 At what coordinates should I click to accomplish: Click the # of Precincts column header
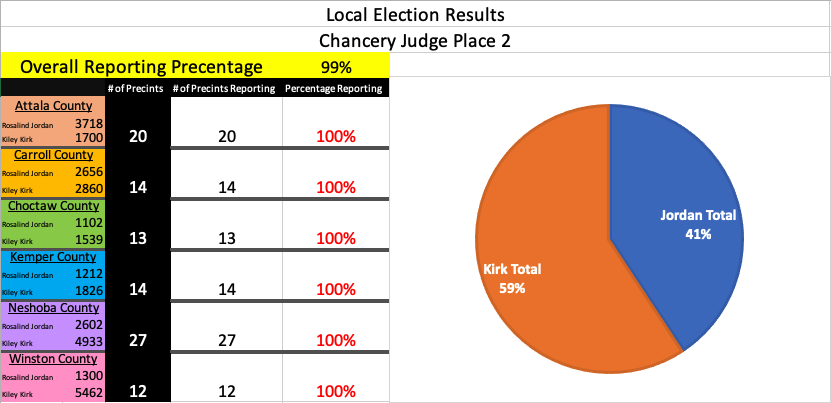tap(135, 89)
